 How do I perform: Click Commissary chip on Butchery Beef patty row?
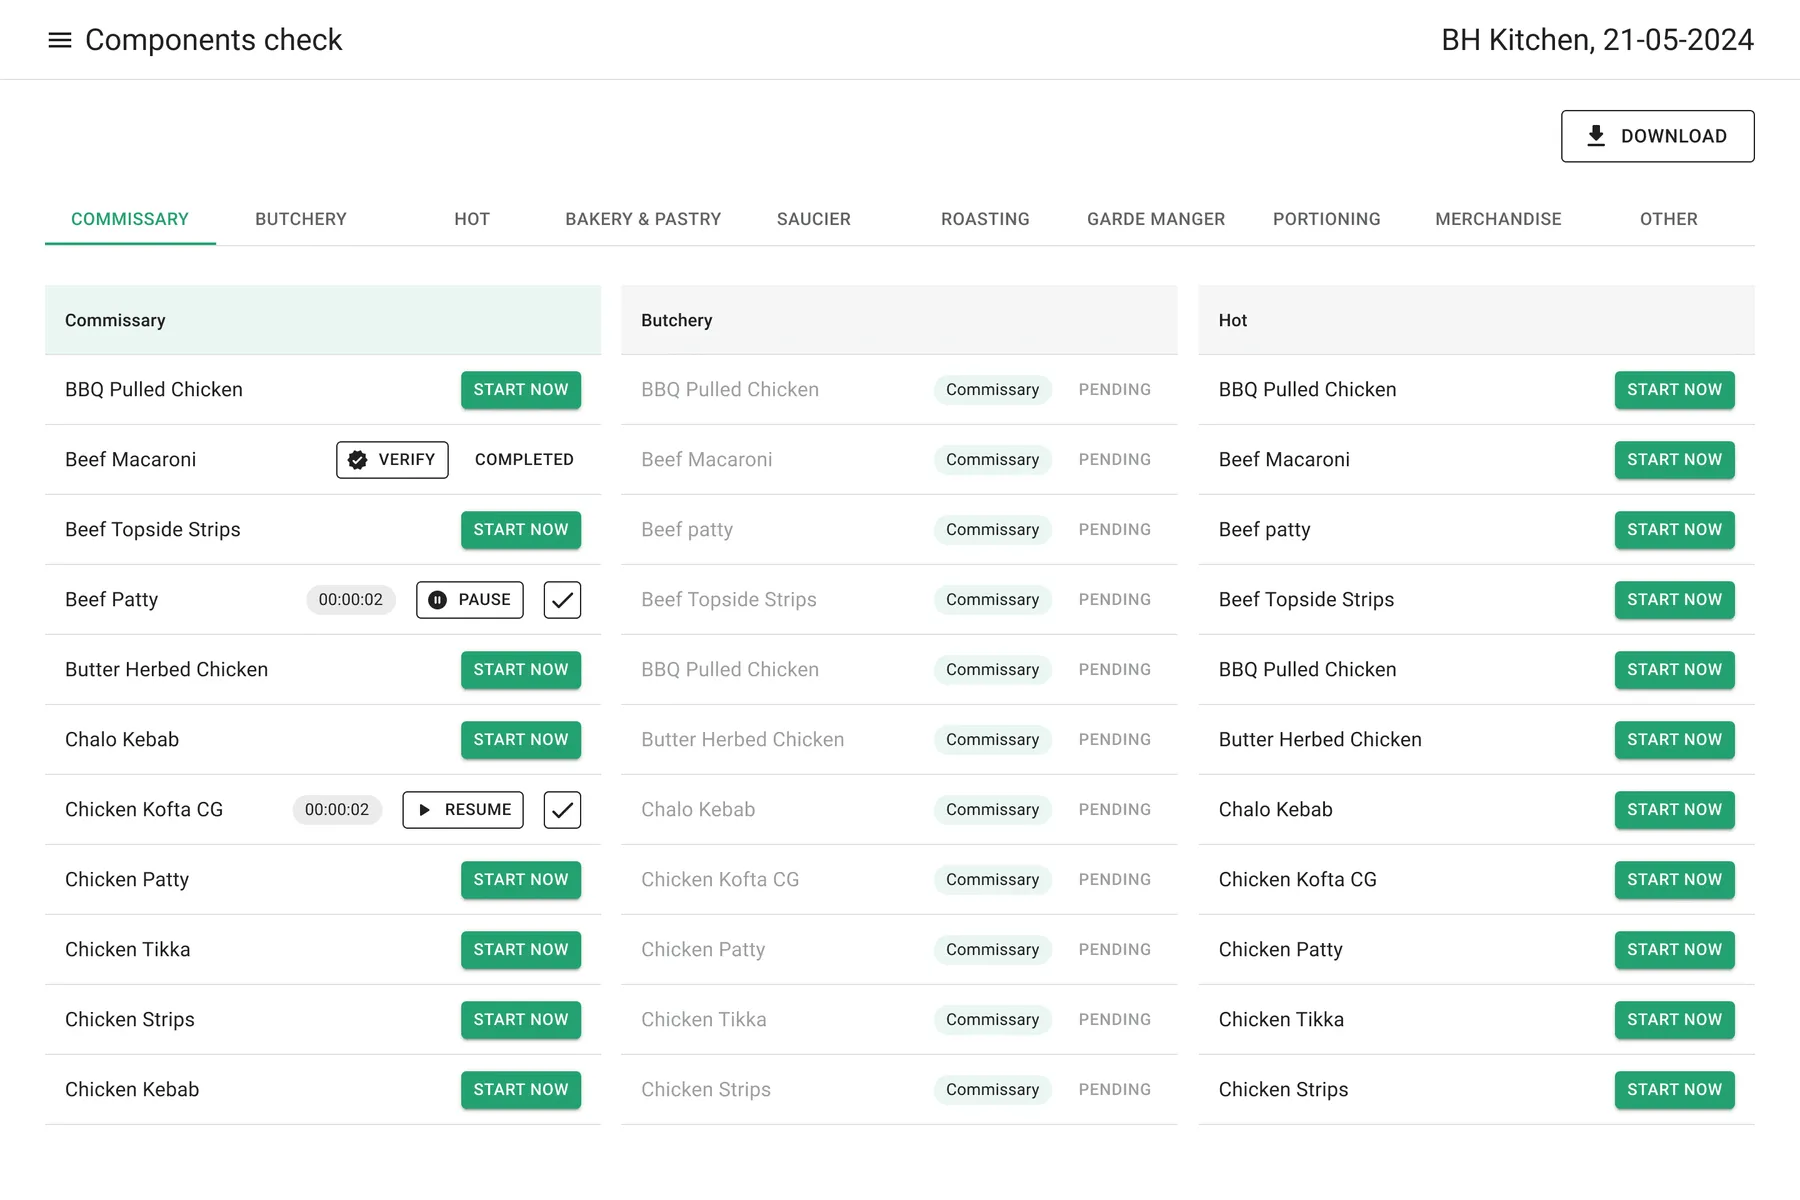coord(992,530)
